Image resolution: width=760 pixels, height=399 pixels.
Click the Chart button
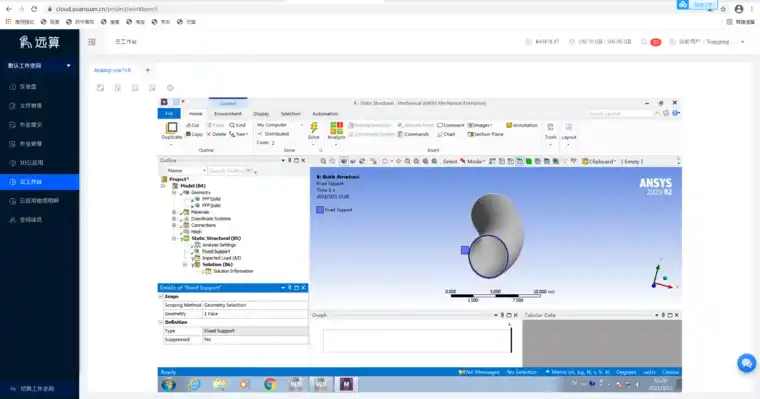pyautogui.click(x=446, y=134)
